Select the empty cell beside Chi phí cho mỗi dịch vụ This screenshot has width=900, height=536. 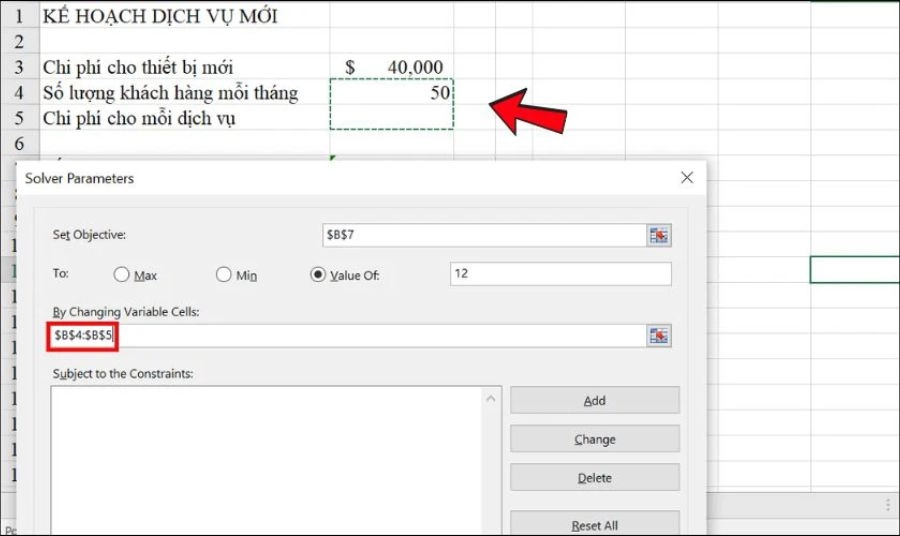(x=391, y=118)
